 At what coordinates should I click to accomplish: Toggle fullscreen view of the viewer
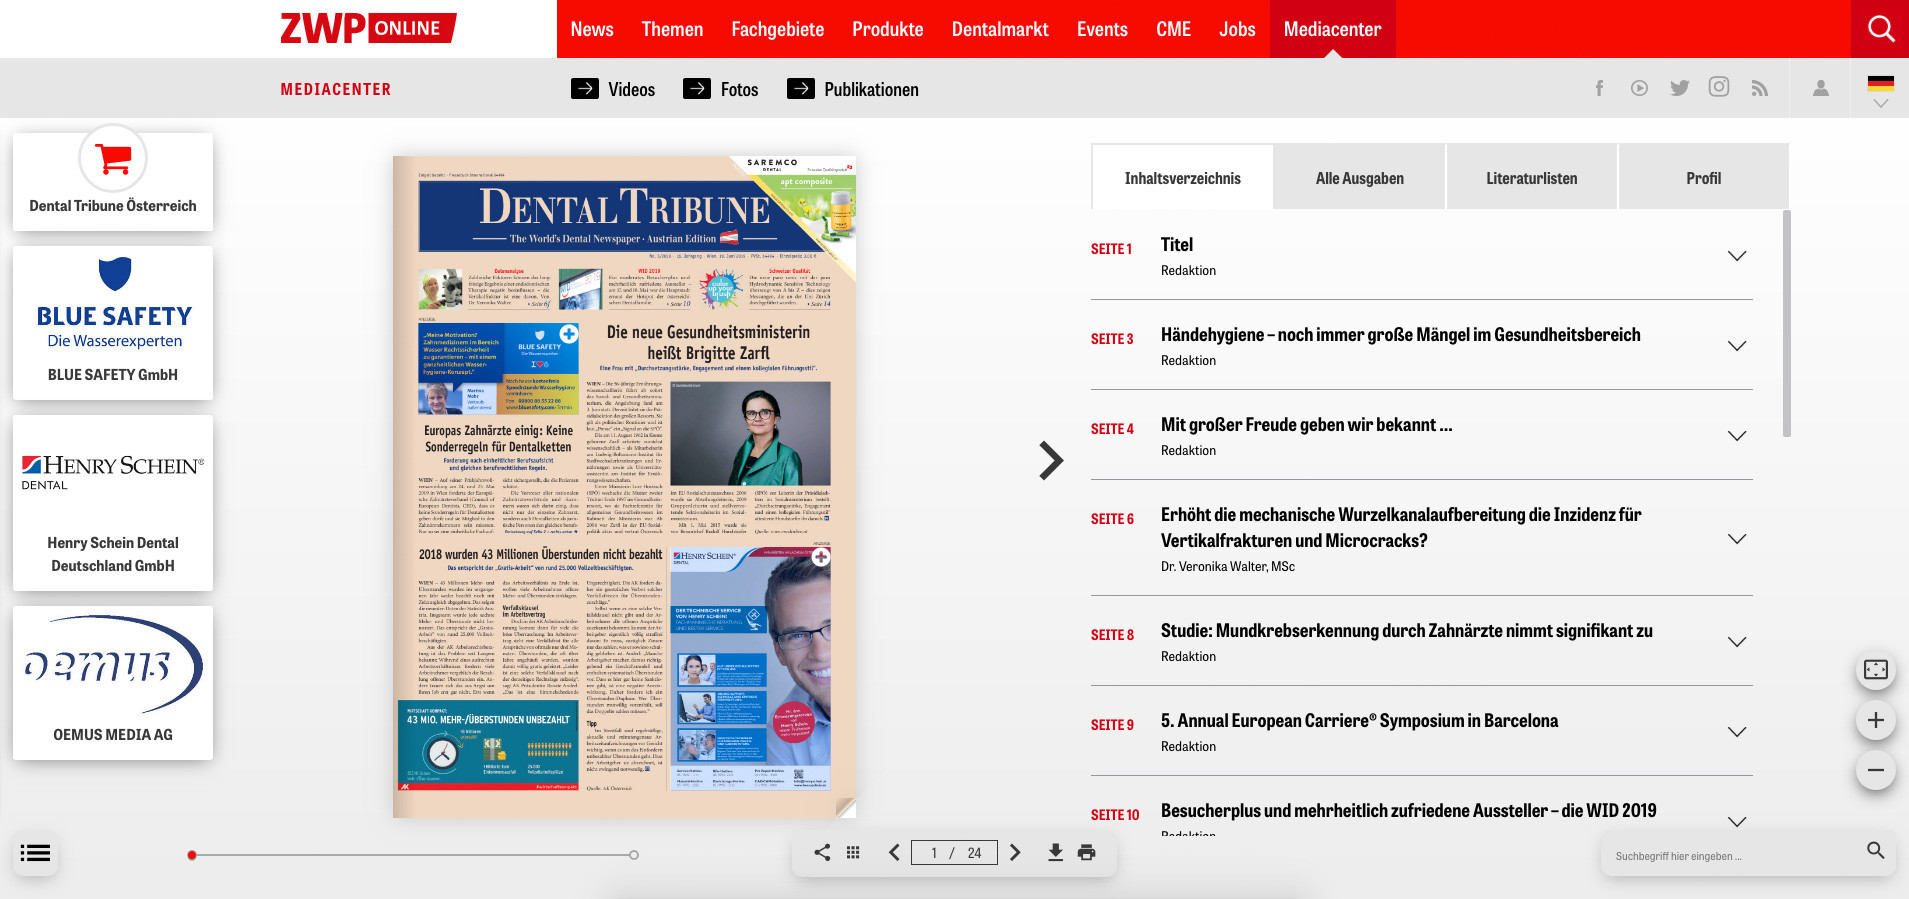[1876, 670]
